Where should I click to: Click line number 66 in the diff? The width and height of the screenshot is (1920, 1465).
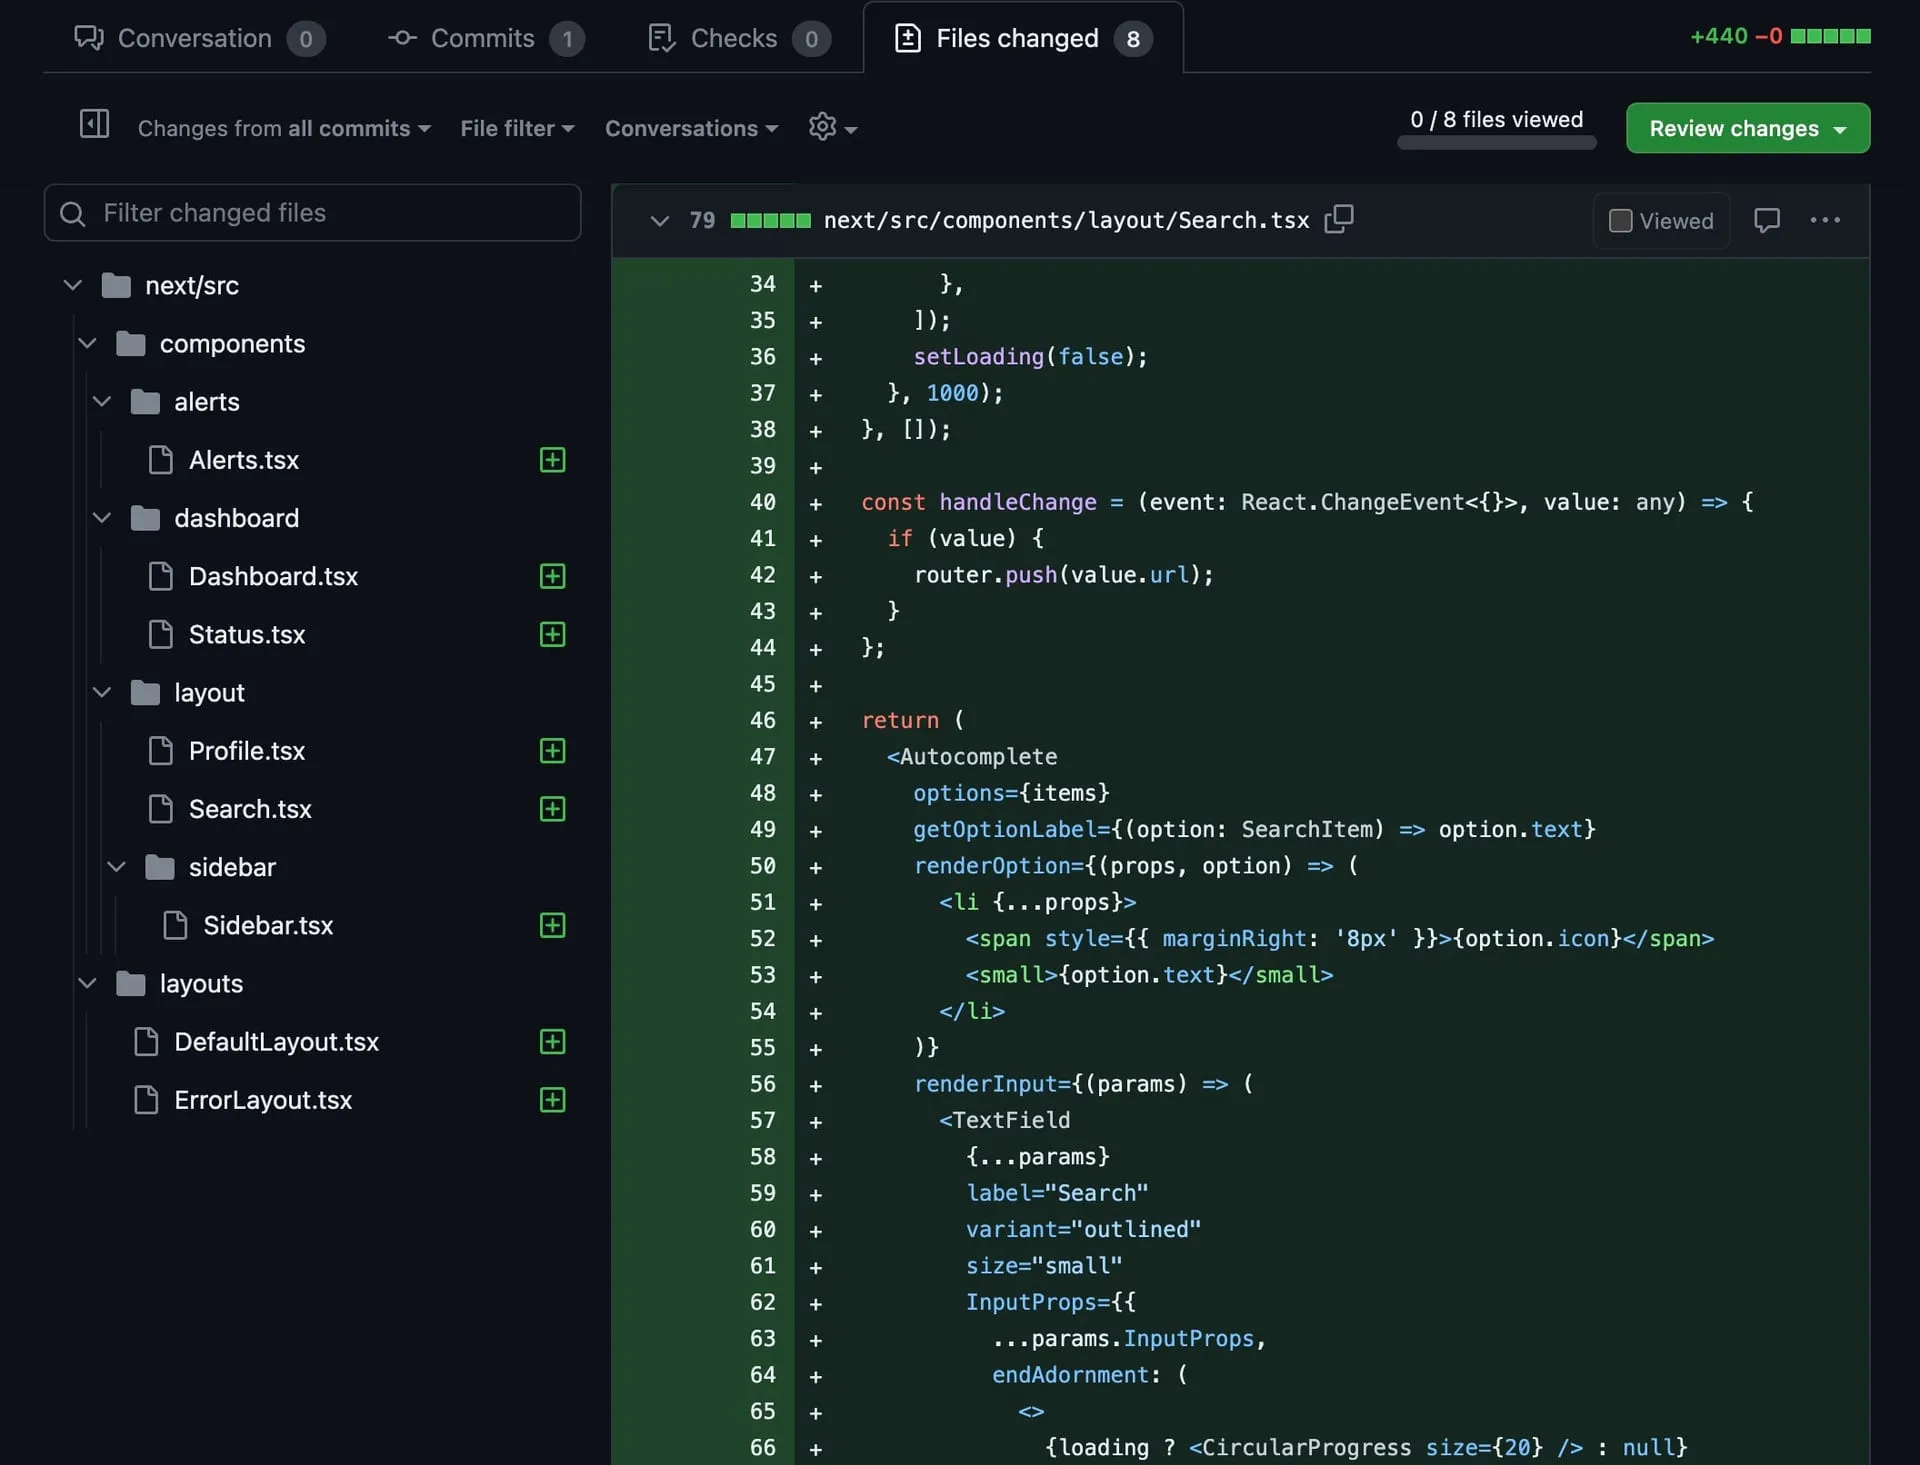[x=762, y=1448]
